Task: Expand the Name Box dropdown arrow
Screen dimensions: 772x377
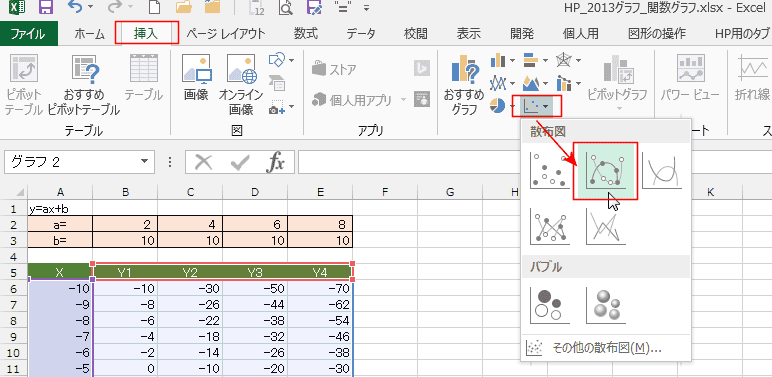Action: [x=144, y=161]
